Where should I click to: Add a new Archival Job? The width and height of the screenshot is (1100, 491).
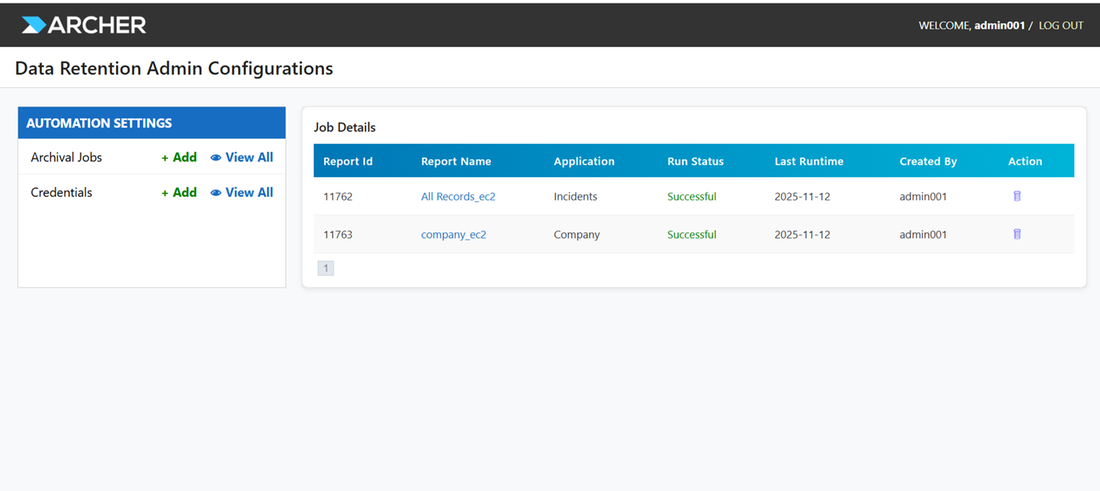tap(179, 158)
